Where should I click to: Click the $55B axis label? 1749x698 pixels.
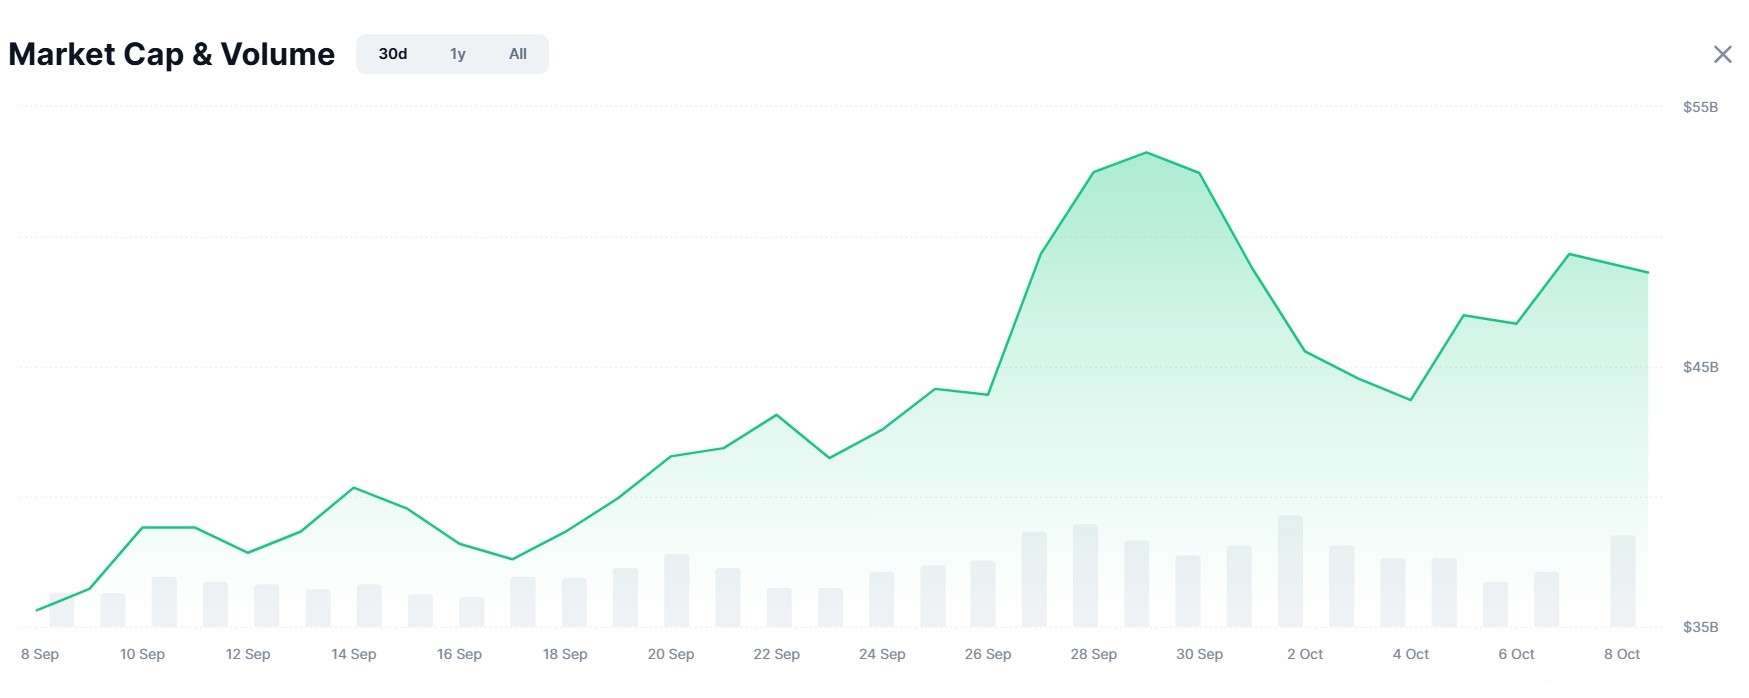coord(1700,107)
